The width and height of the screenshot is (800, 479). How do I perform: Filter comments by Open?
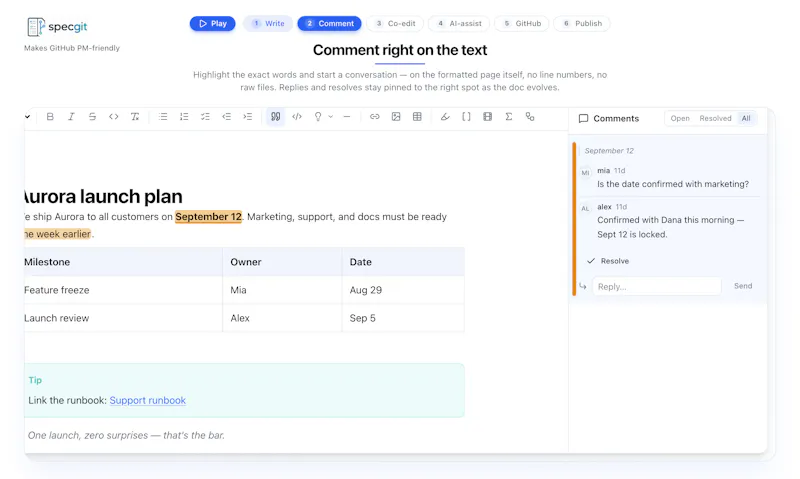coord(680,118)
